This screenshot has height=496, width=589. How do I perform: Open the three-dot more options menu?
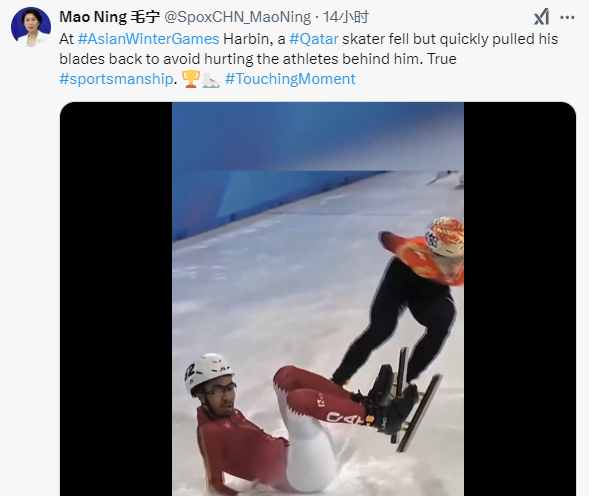pyautogui.click(x=567, y=17)
